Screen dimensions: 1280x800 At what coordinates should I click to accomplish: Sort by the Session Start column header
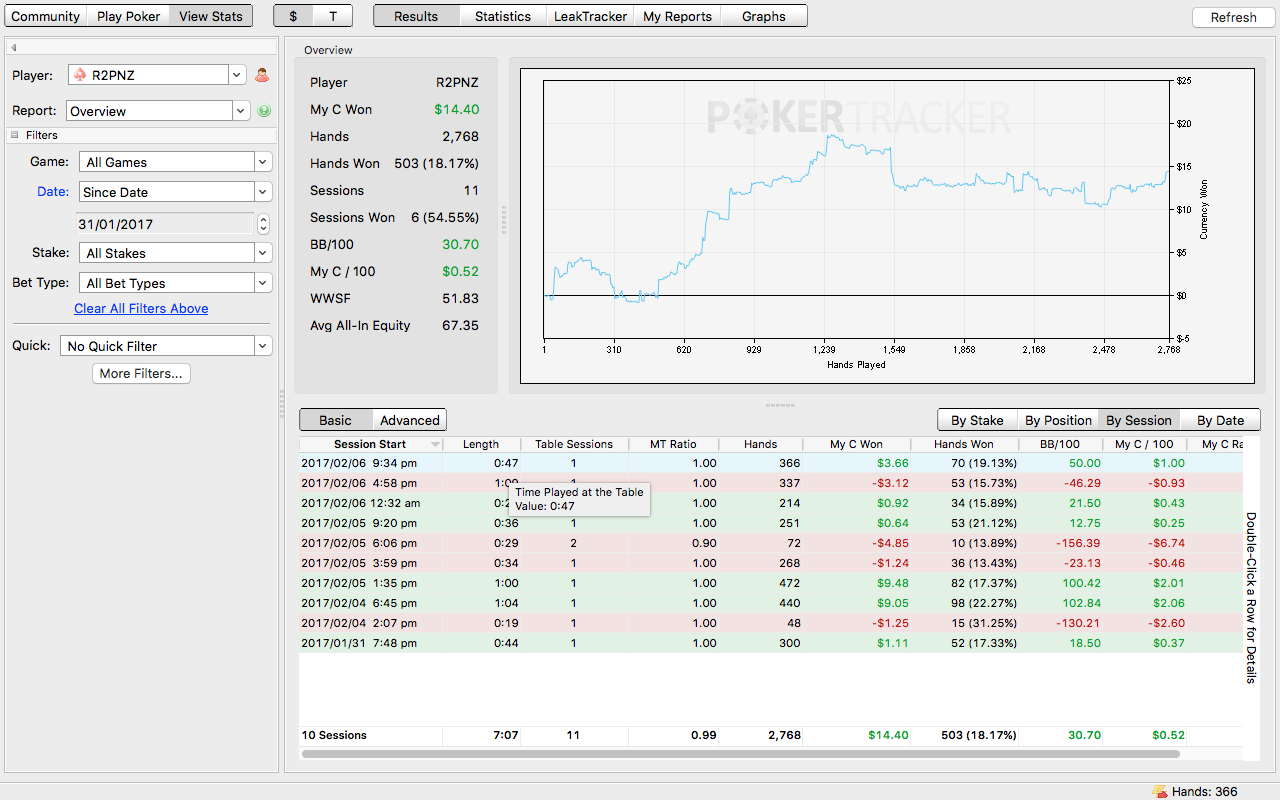click(371, 444)
